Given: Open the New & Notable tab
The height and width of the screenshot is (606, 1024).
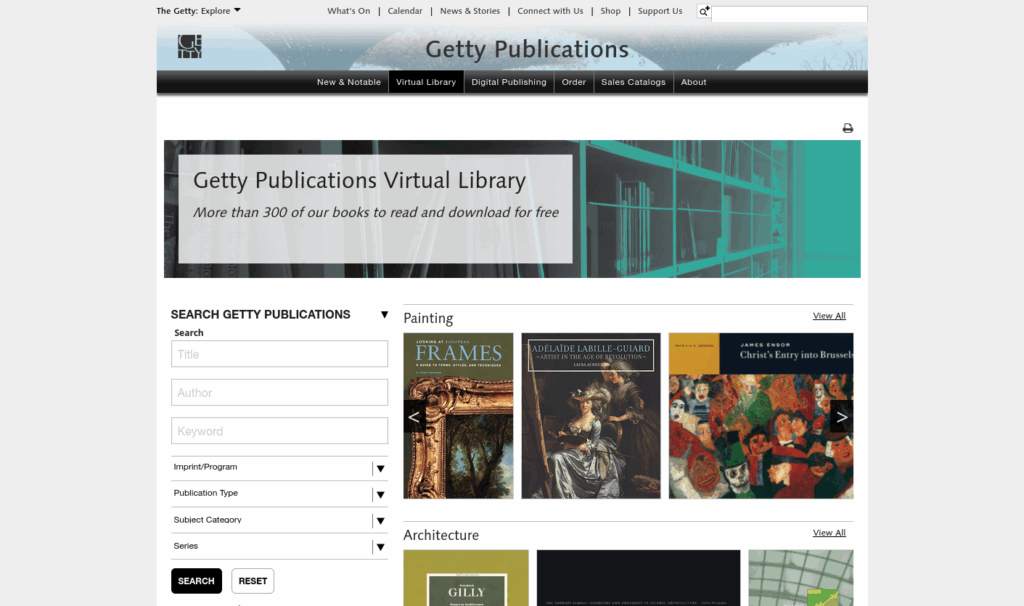Looking at the screenshot, I should click(349, 82).
